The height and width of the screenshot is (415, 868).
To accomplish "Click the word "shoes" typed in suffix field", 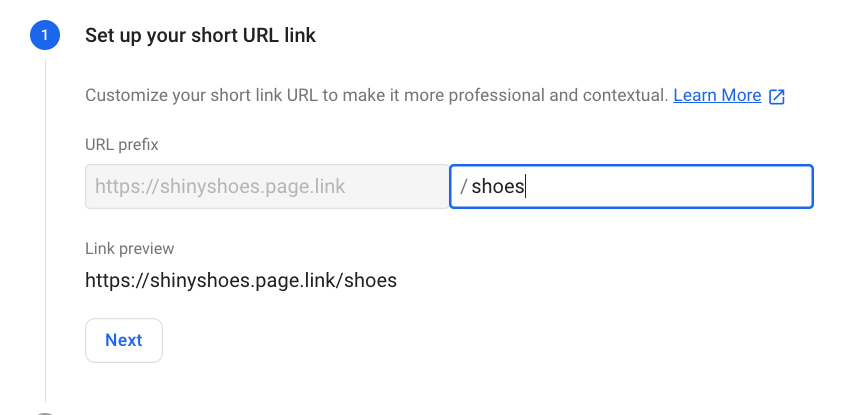I will (497, 187).
